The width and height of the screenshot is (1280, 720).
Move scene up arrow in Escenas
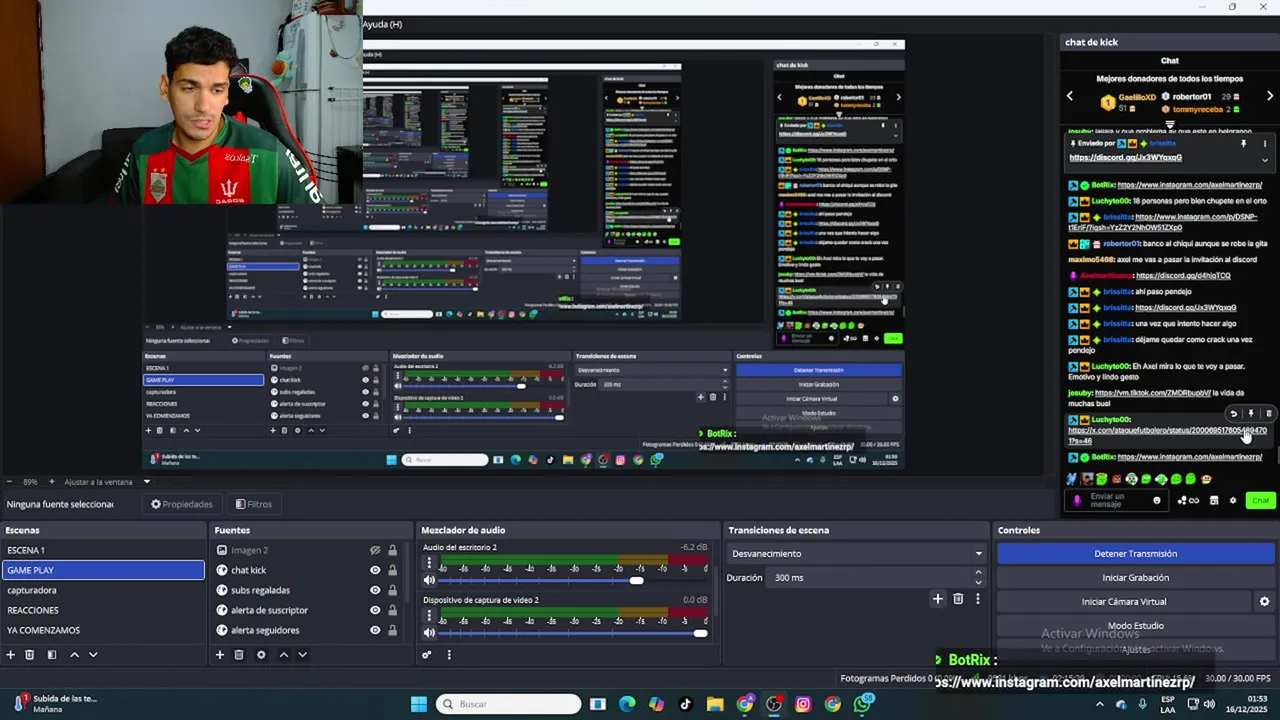pyautogui.click(x=74, y=655)
